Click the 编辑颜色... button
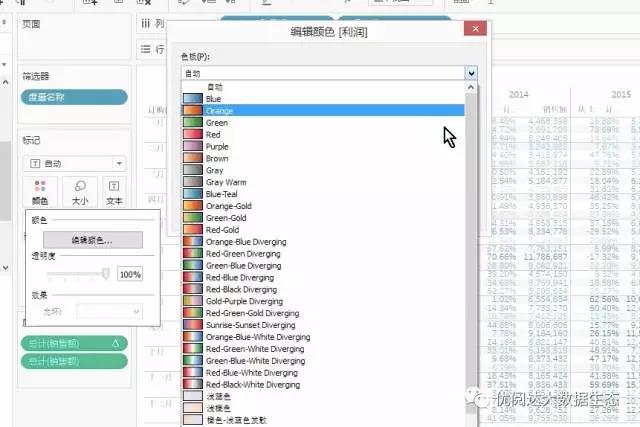 pos(93,240)
